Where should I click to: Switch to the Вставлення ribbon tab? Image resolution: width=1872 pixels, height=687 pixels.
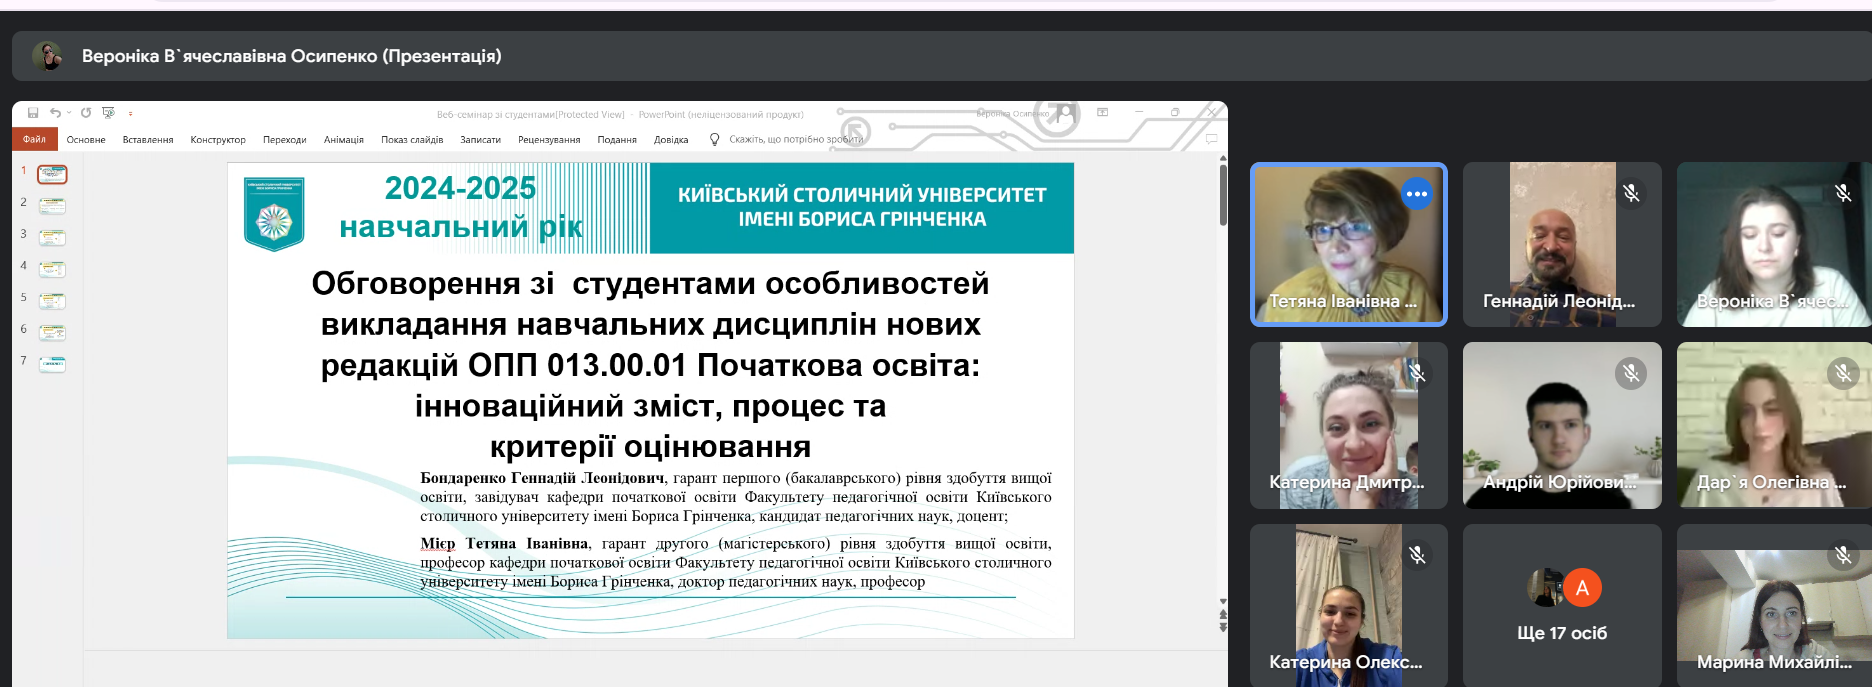pyautogui.click(x=148, y=140)
